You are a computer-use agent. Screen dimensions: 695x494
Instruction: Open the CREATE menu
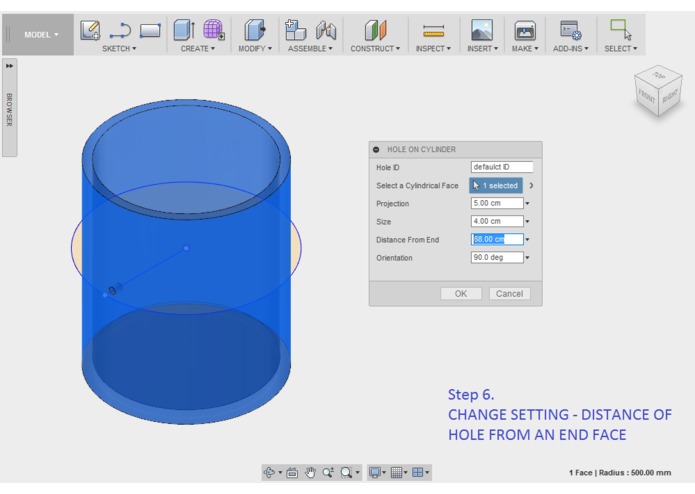(198, 48)
